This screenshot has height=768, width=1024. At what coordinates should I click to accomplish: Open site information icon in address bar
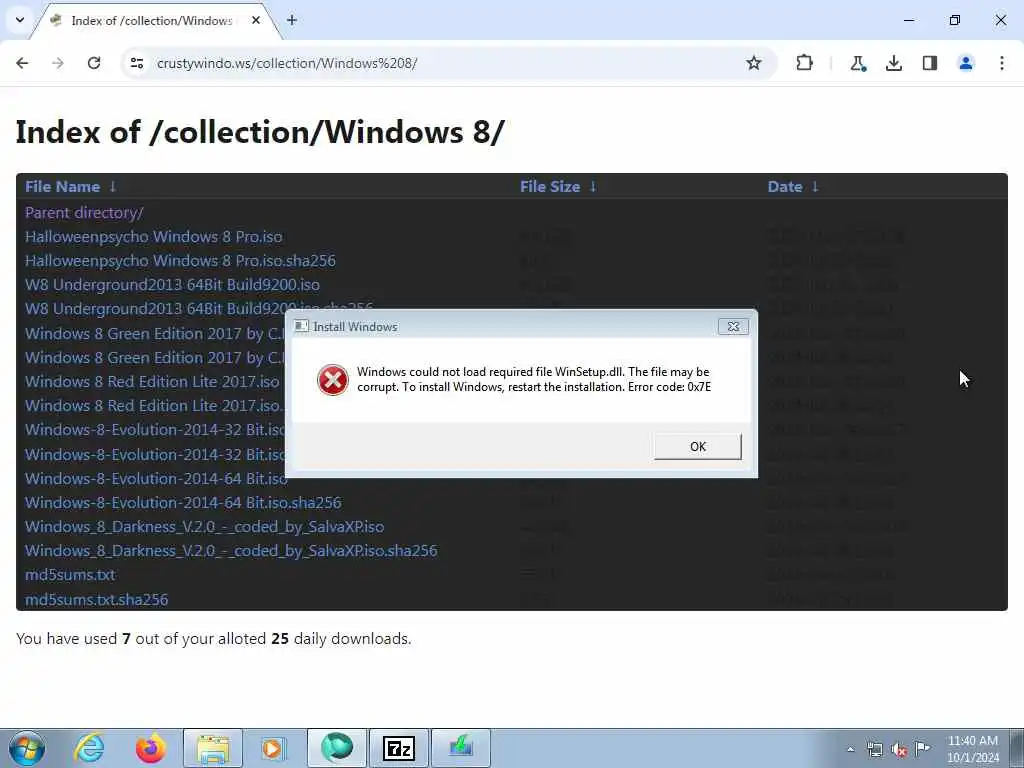(x=136, y=63)
